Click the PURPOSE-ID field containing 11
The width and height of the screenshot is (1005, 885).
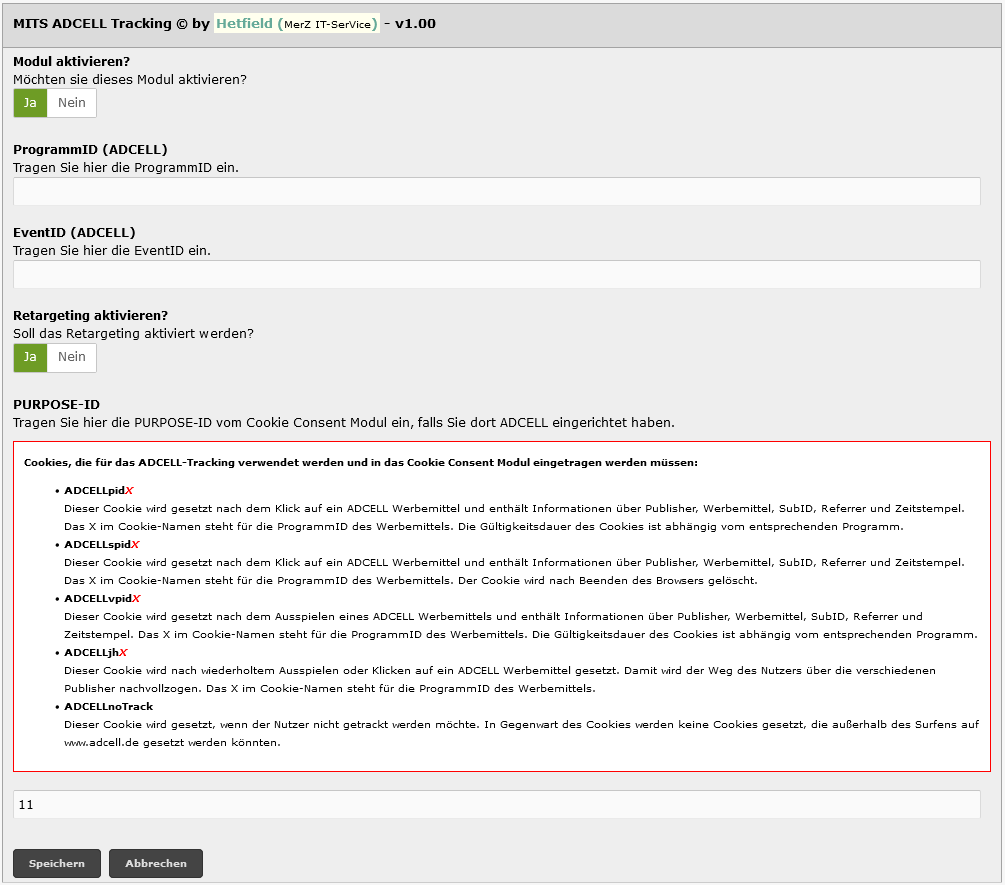pos(497,804)
